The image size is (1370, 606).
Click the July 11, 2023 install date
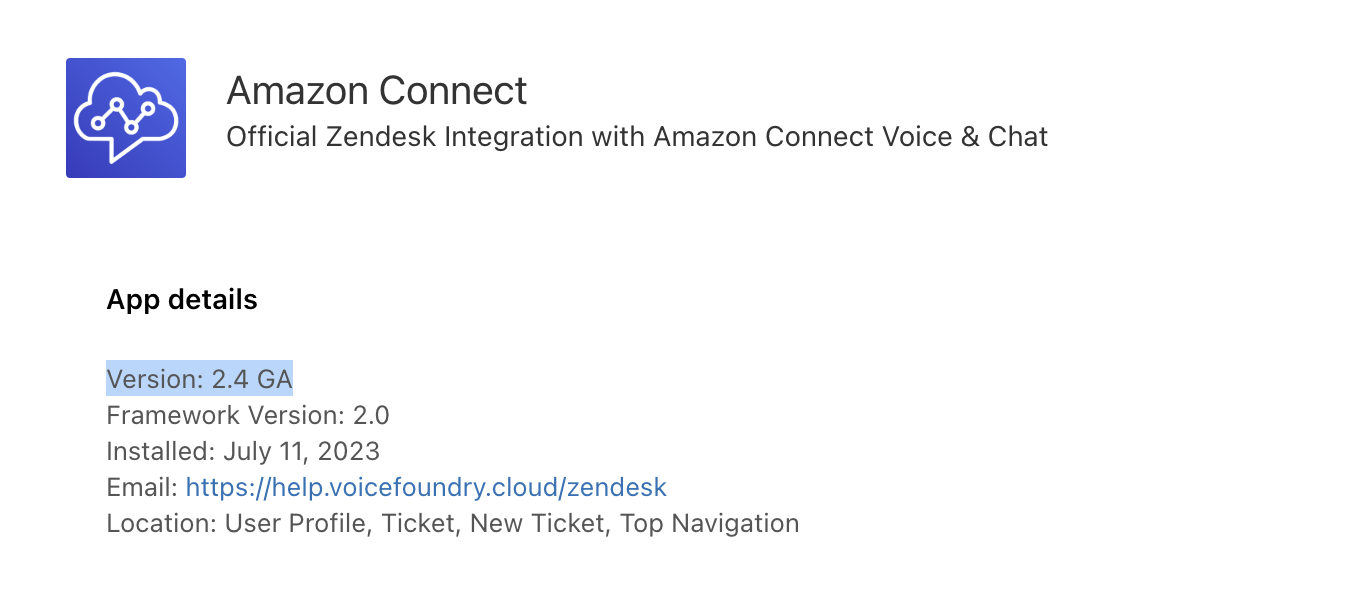pos(301,451)
